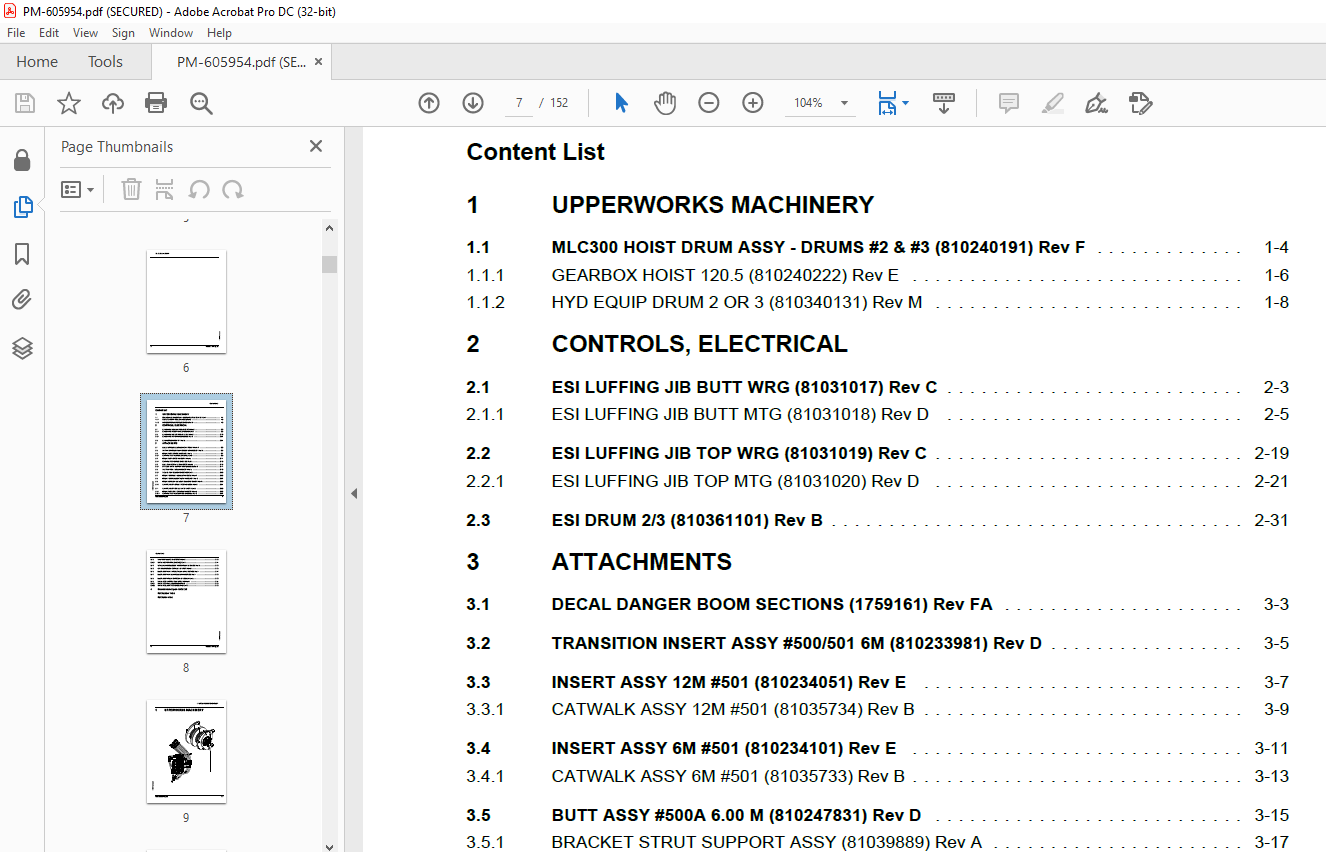Select the page 9 thumbnail
The width and height of the screenshot is (1326, 852).
186,751
